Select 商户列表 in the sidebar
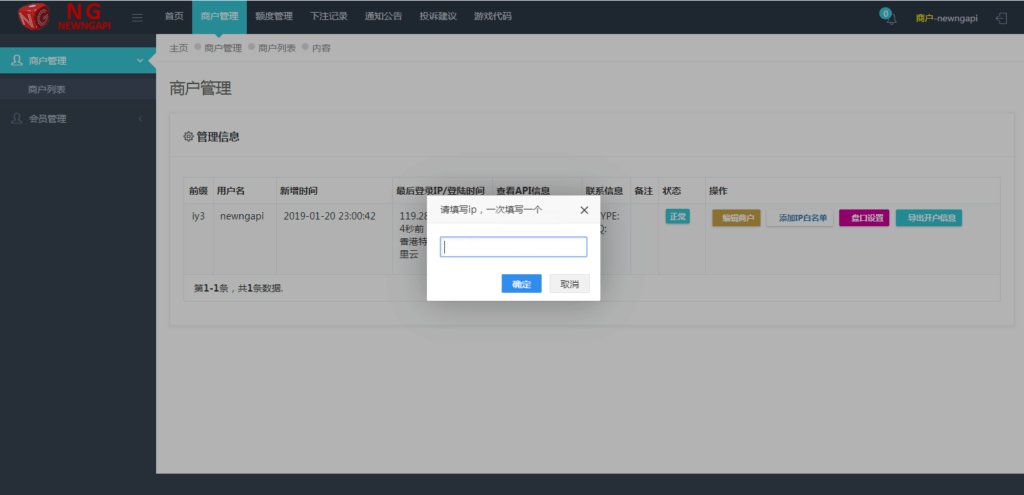Screen dimensions: 1024x495 [x=46, y=89]
